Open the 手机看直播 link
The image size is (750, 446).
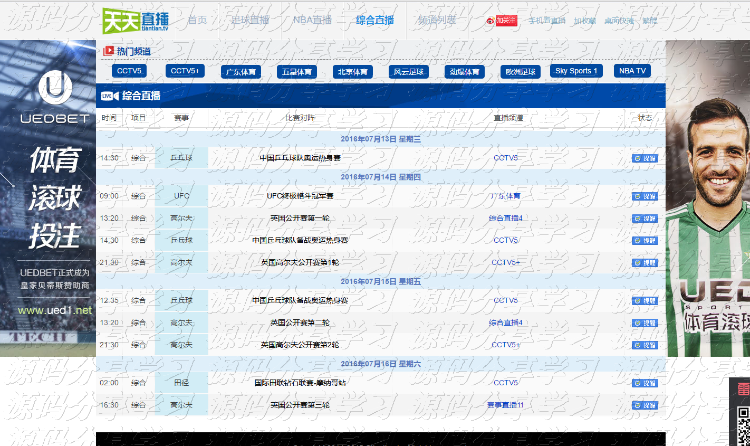tap(547, 21)
